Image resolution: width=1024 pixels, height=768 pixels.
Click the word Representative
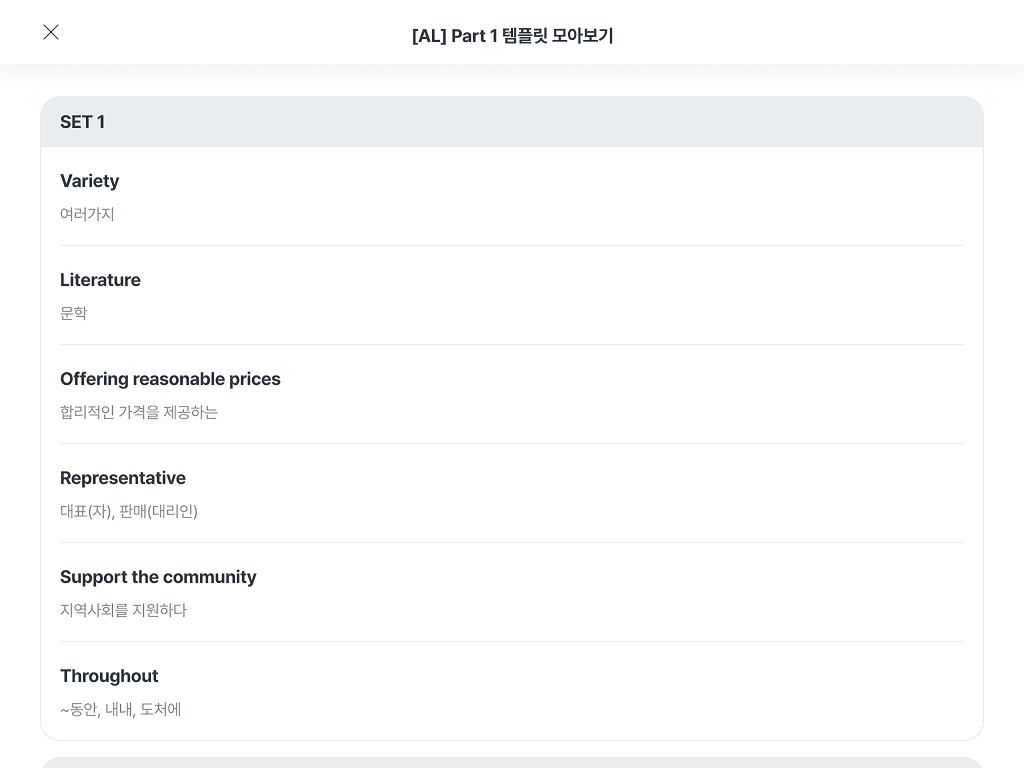[x=123, y=478]
